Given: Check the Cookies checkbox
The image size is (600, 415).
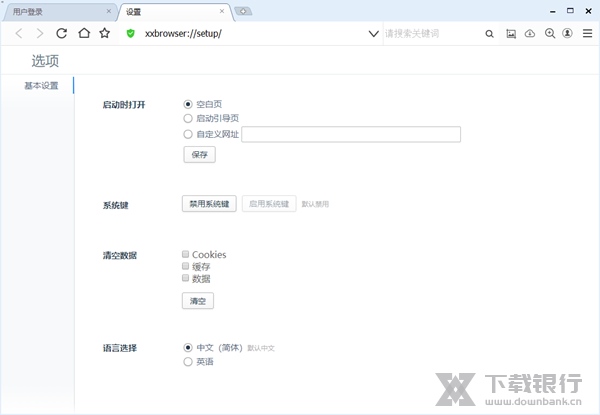Looking at the screenshot, I should [x=186, y=254].
